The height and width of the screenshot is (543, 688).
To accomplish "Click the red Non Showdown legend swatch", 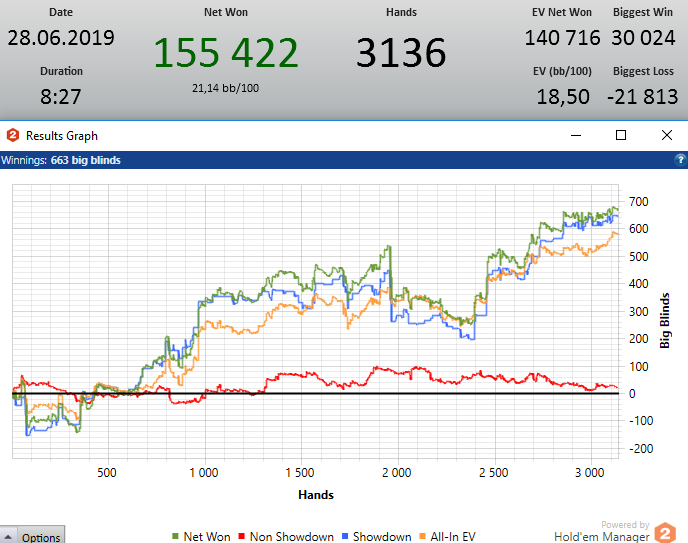I will pos(241,536).
